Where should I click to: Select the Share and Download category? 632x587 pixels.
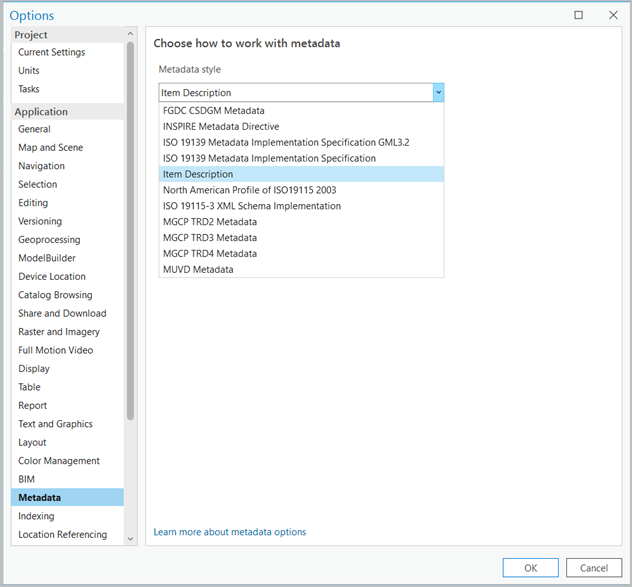pyautogui.click(x=62, y=314)
